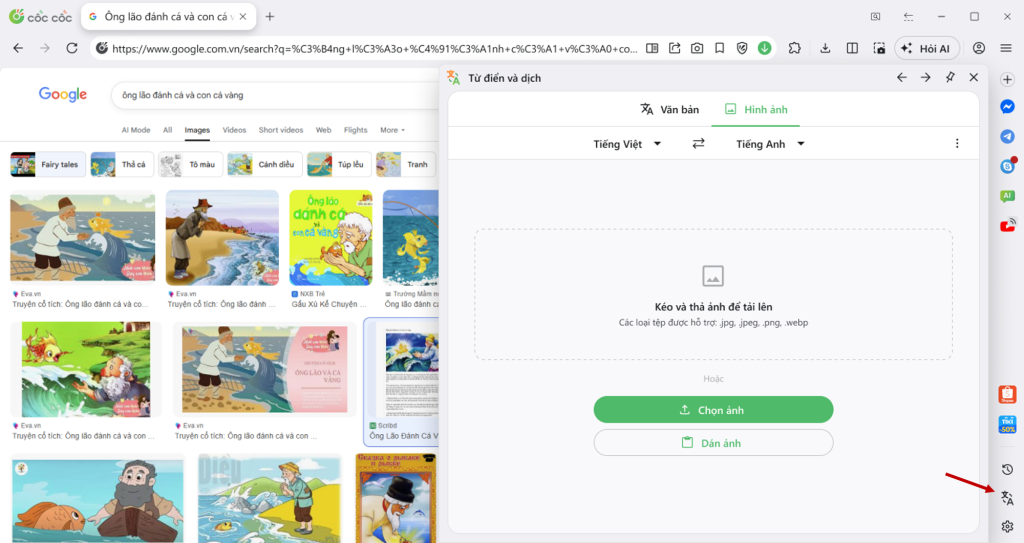Screen dimensions: 1024x543
Task: Pin the dictionary and translate panel
Action: tap(950, 78)
